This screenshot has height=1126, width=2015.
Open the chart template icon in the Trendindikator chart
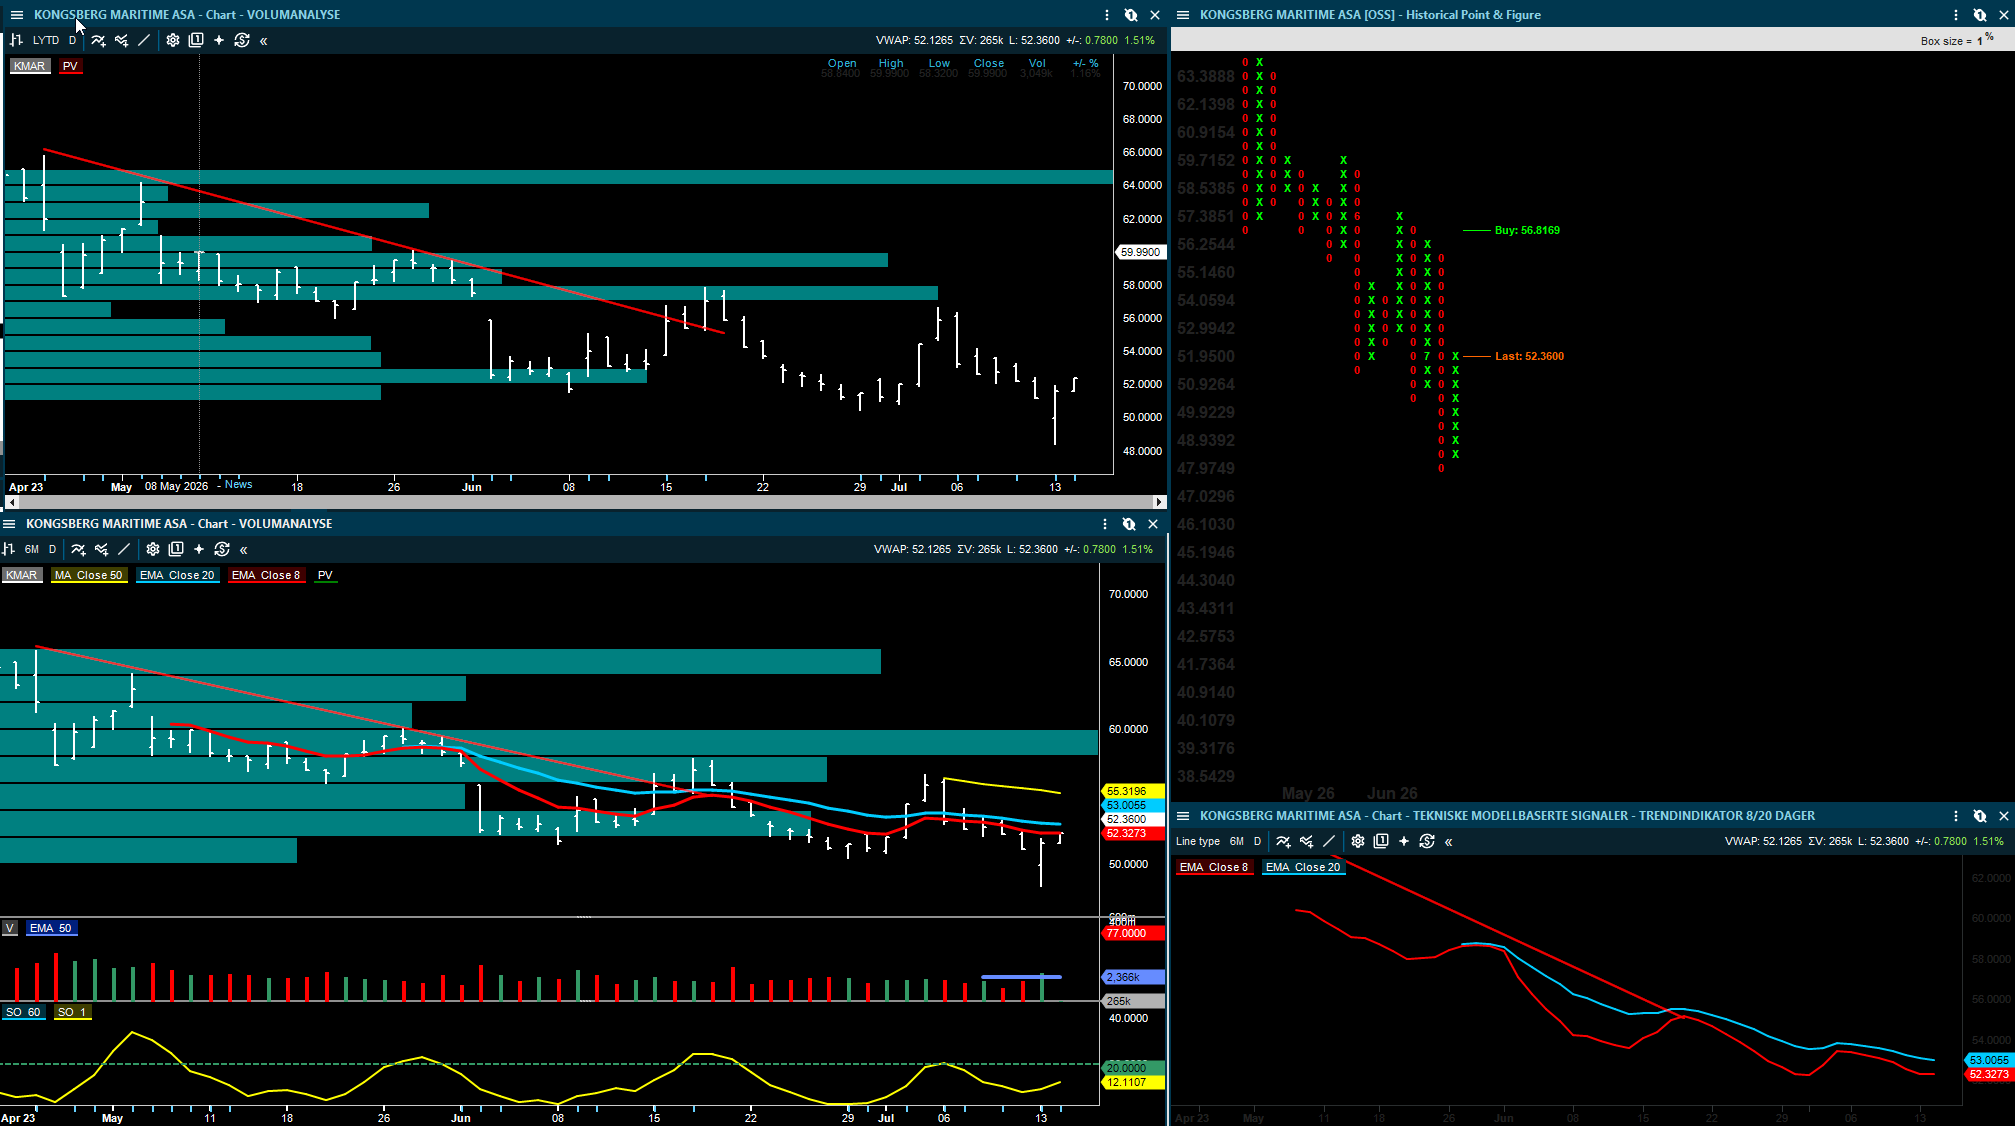(x=1381, y=841)
